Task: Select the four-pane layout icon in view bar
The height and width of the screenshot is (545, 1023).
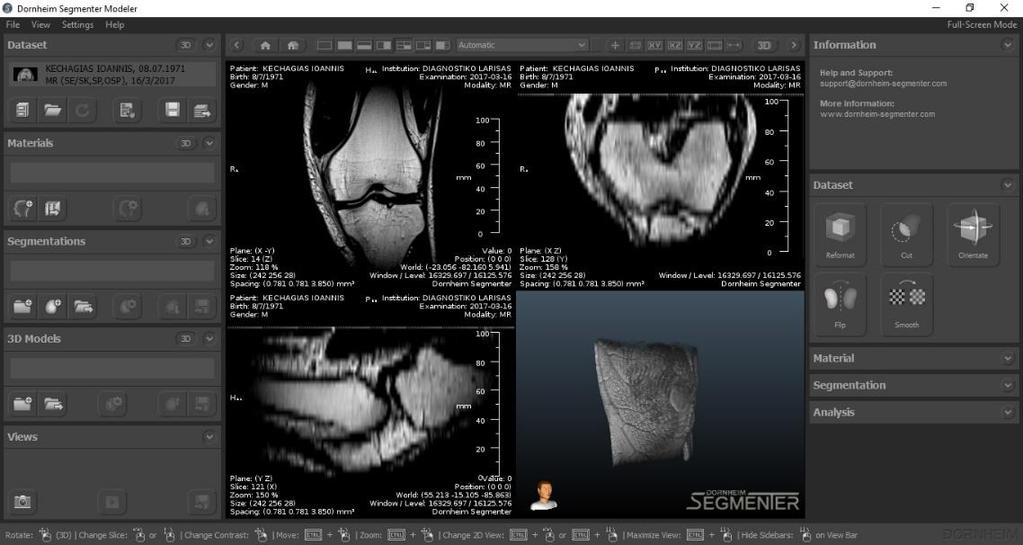Action: click(x=404, y=45)
